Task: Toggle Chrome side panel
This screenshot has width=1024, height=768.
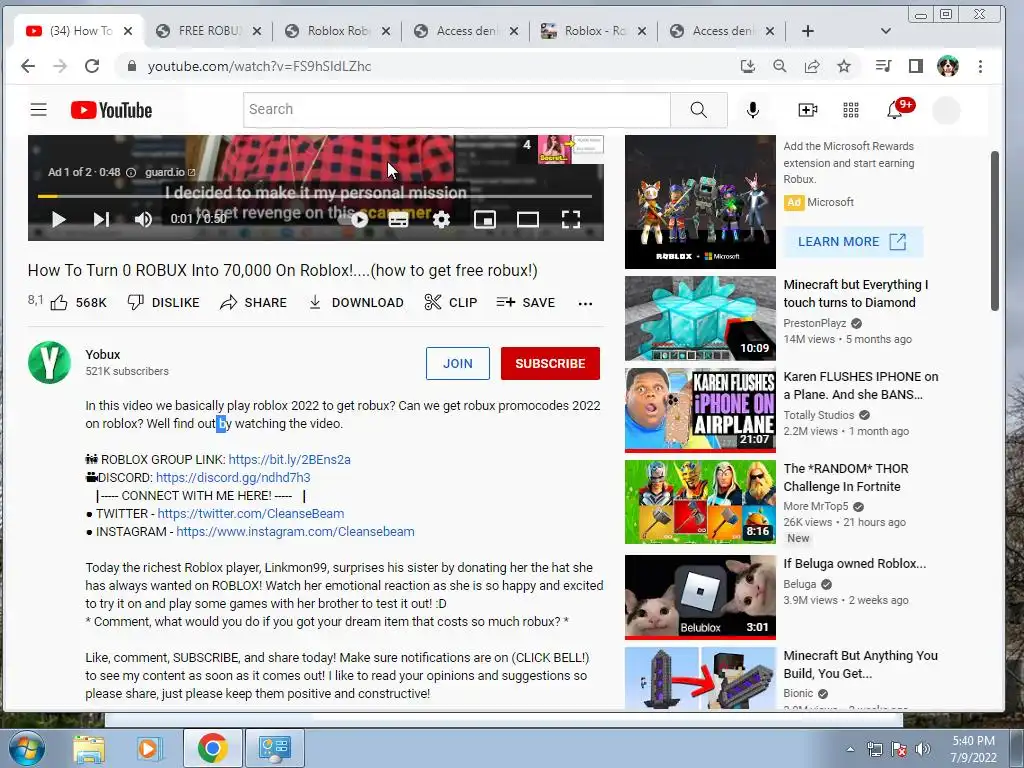Action: tap(916, 66)
